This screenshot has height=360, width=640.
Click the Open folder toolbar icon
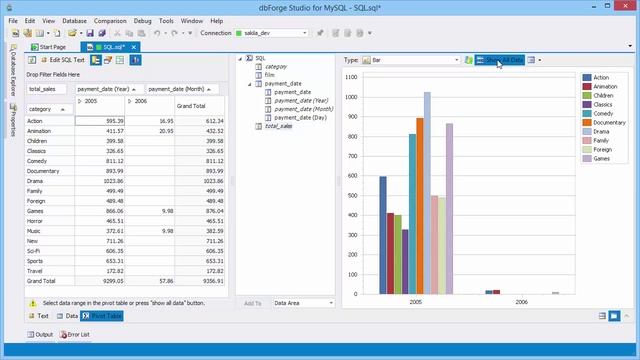coord(72,33)
